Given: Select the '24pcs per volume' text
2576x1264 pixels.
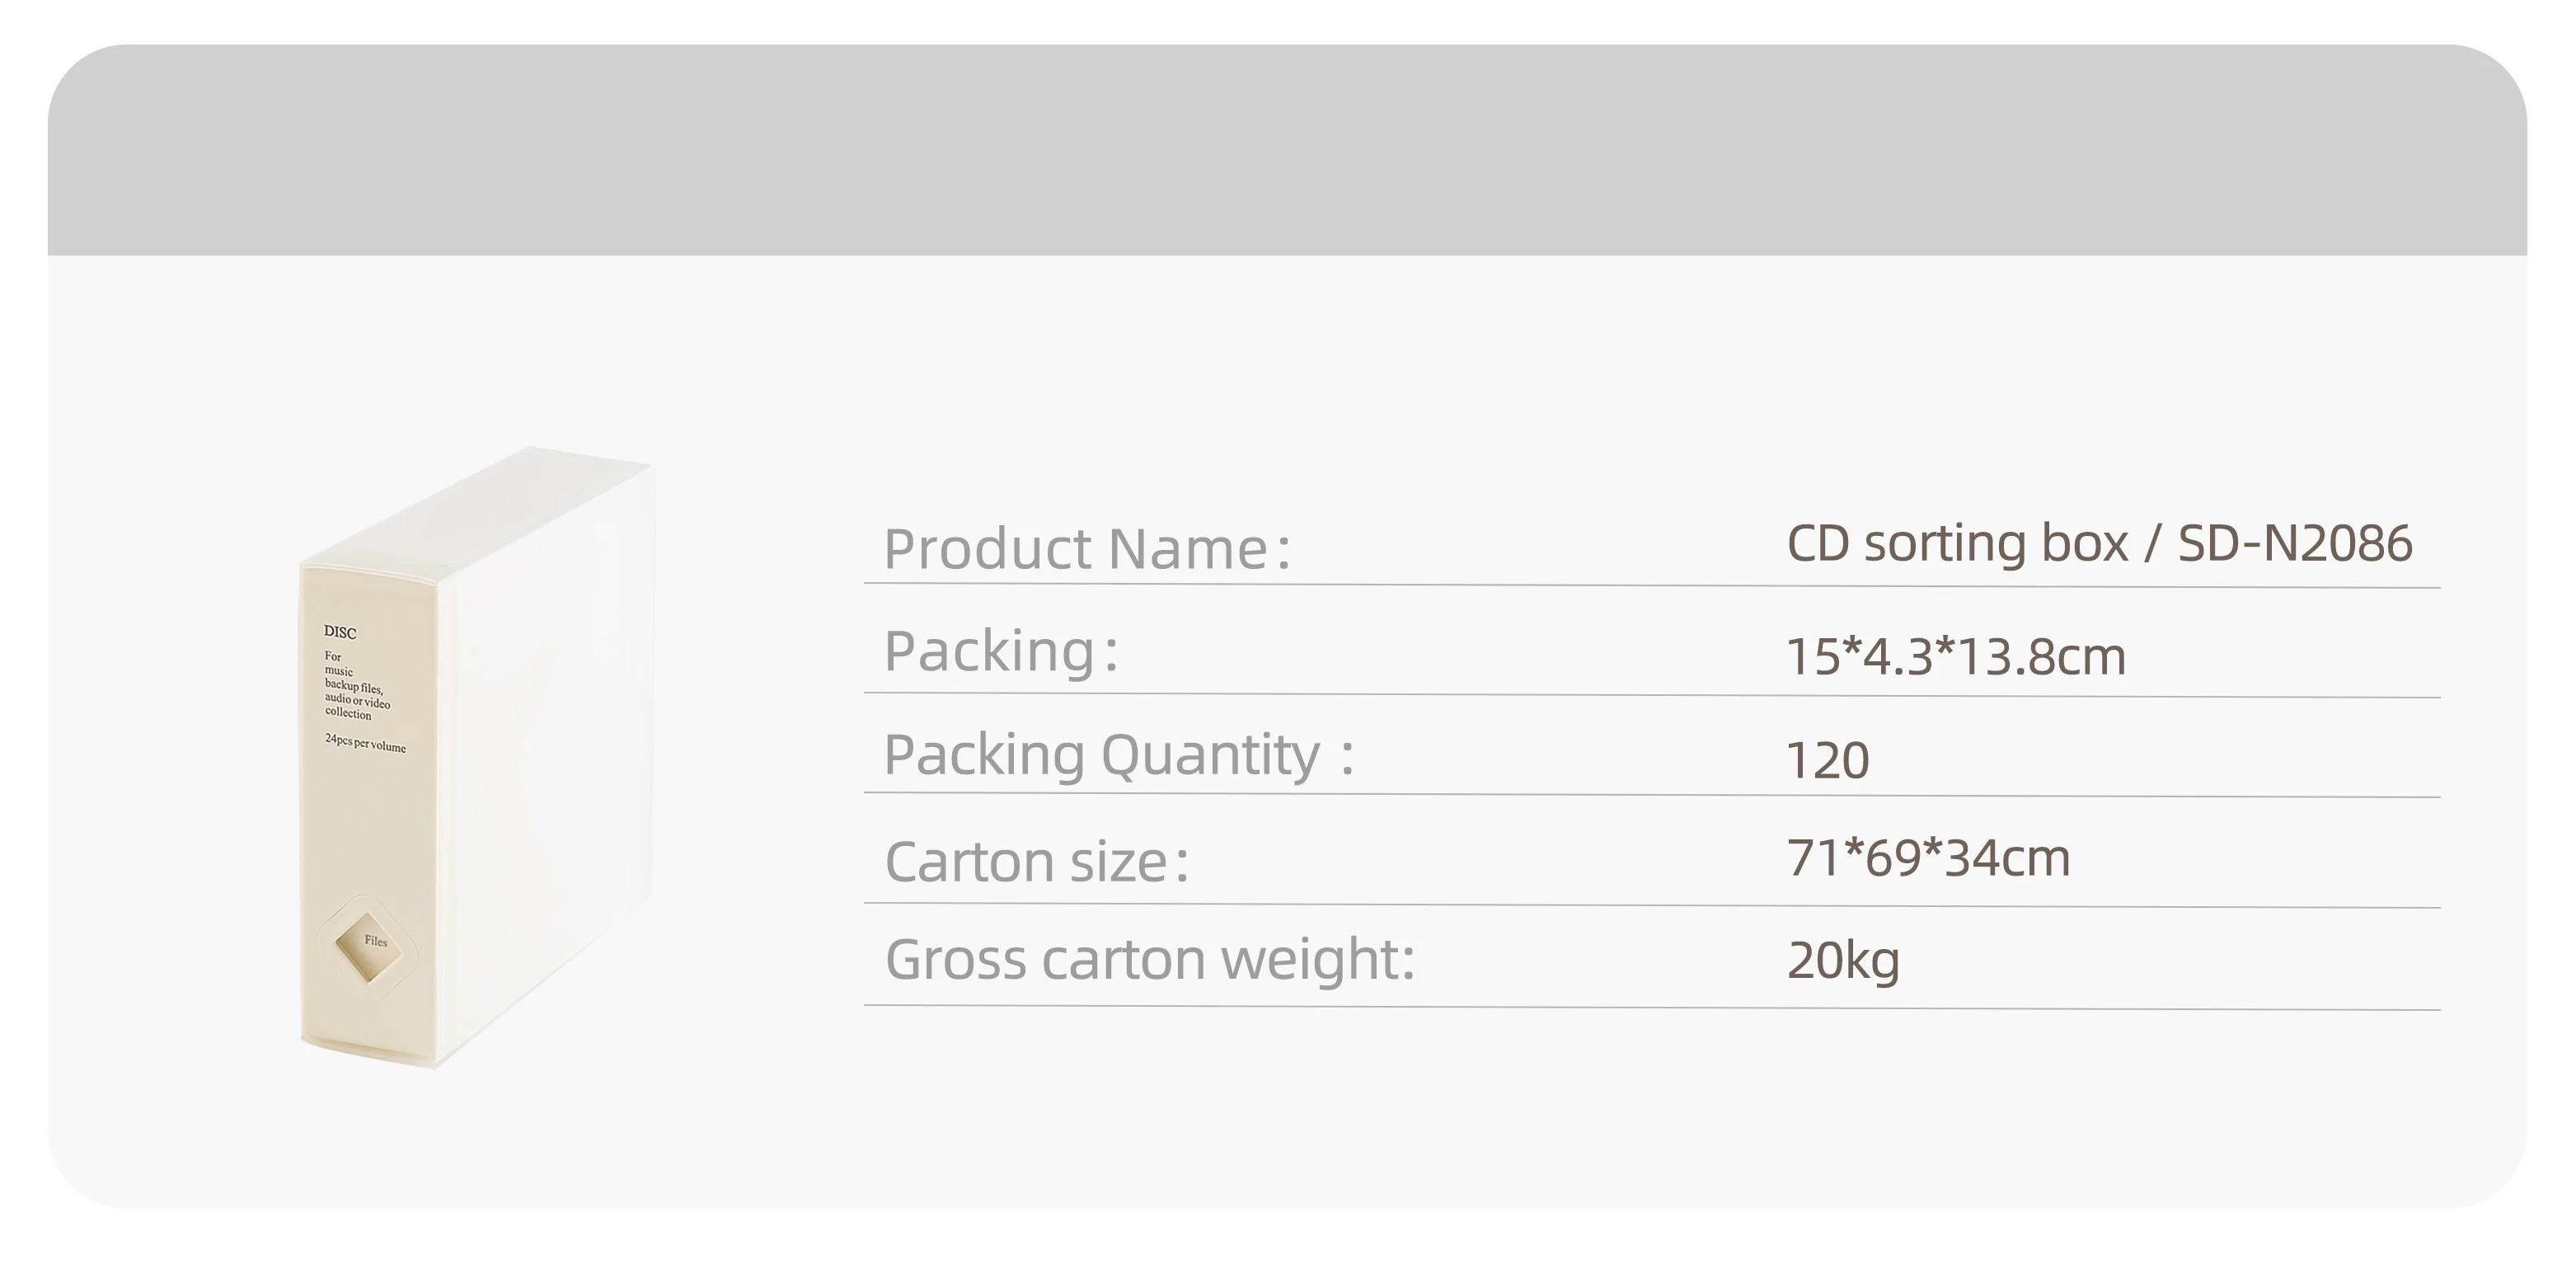Looking at the screenshot, I should (365, 743).
